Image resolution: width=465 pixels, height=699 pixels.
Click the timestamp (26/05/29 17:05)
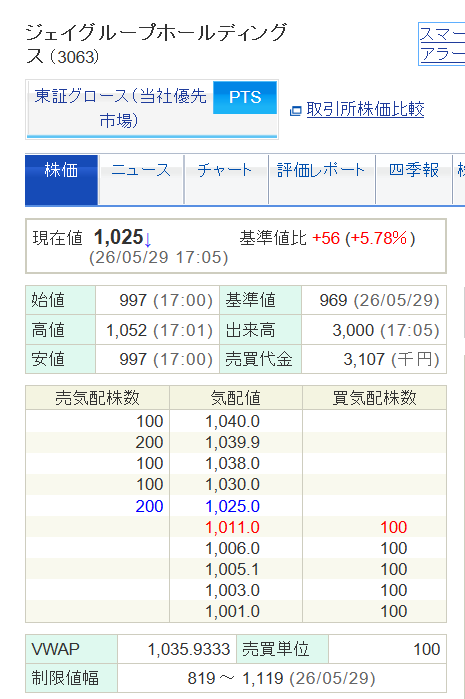point(159,258)
